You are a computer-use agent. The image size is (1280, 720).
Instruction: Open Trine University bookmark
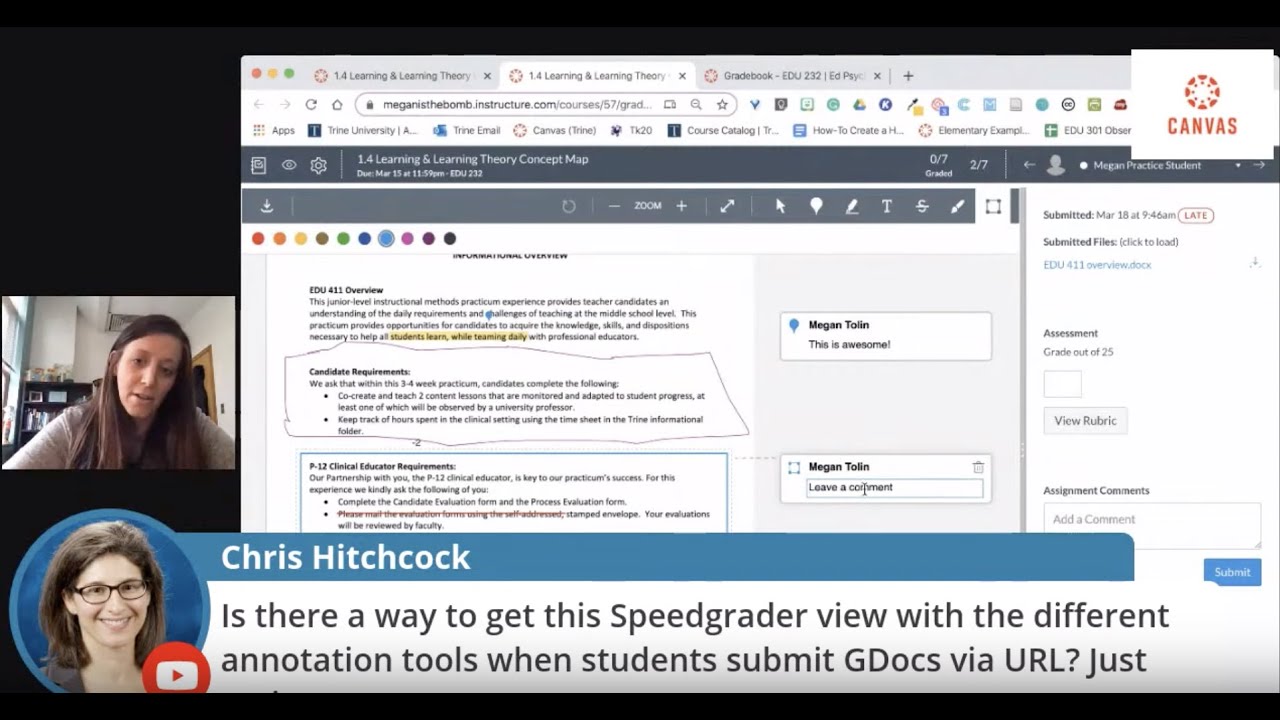click(363, 130)
